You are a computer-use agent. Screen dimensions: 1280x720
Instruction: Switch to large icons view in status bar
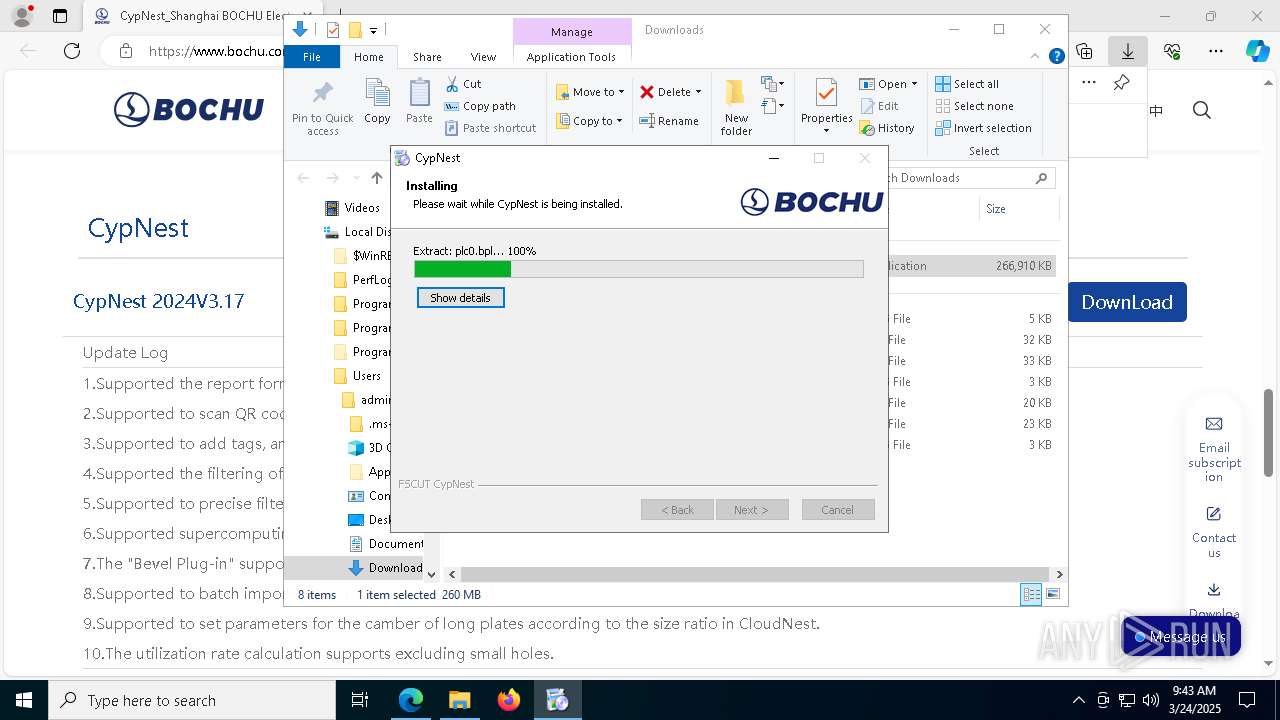1052,595
